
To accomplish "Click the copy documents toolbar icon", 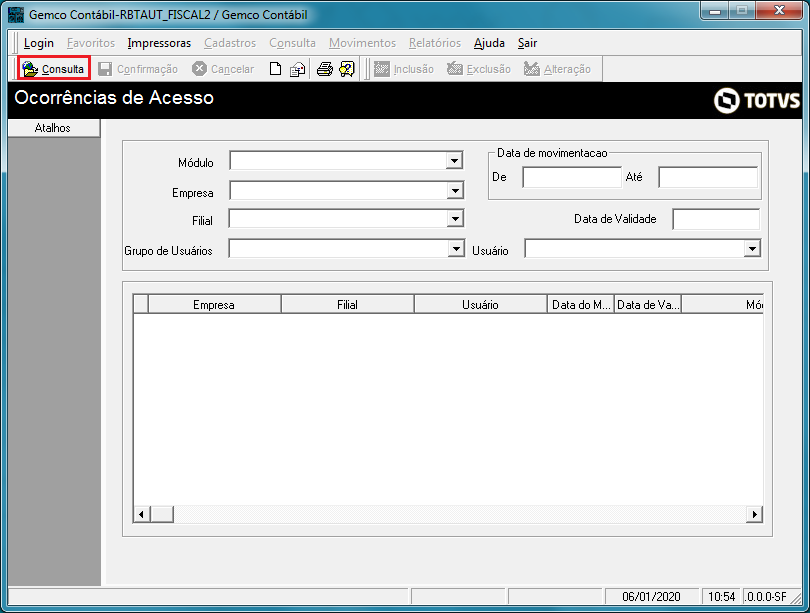I will 298,69.
